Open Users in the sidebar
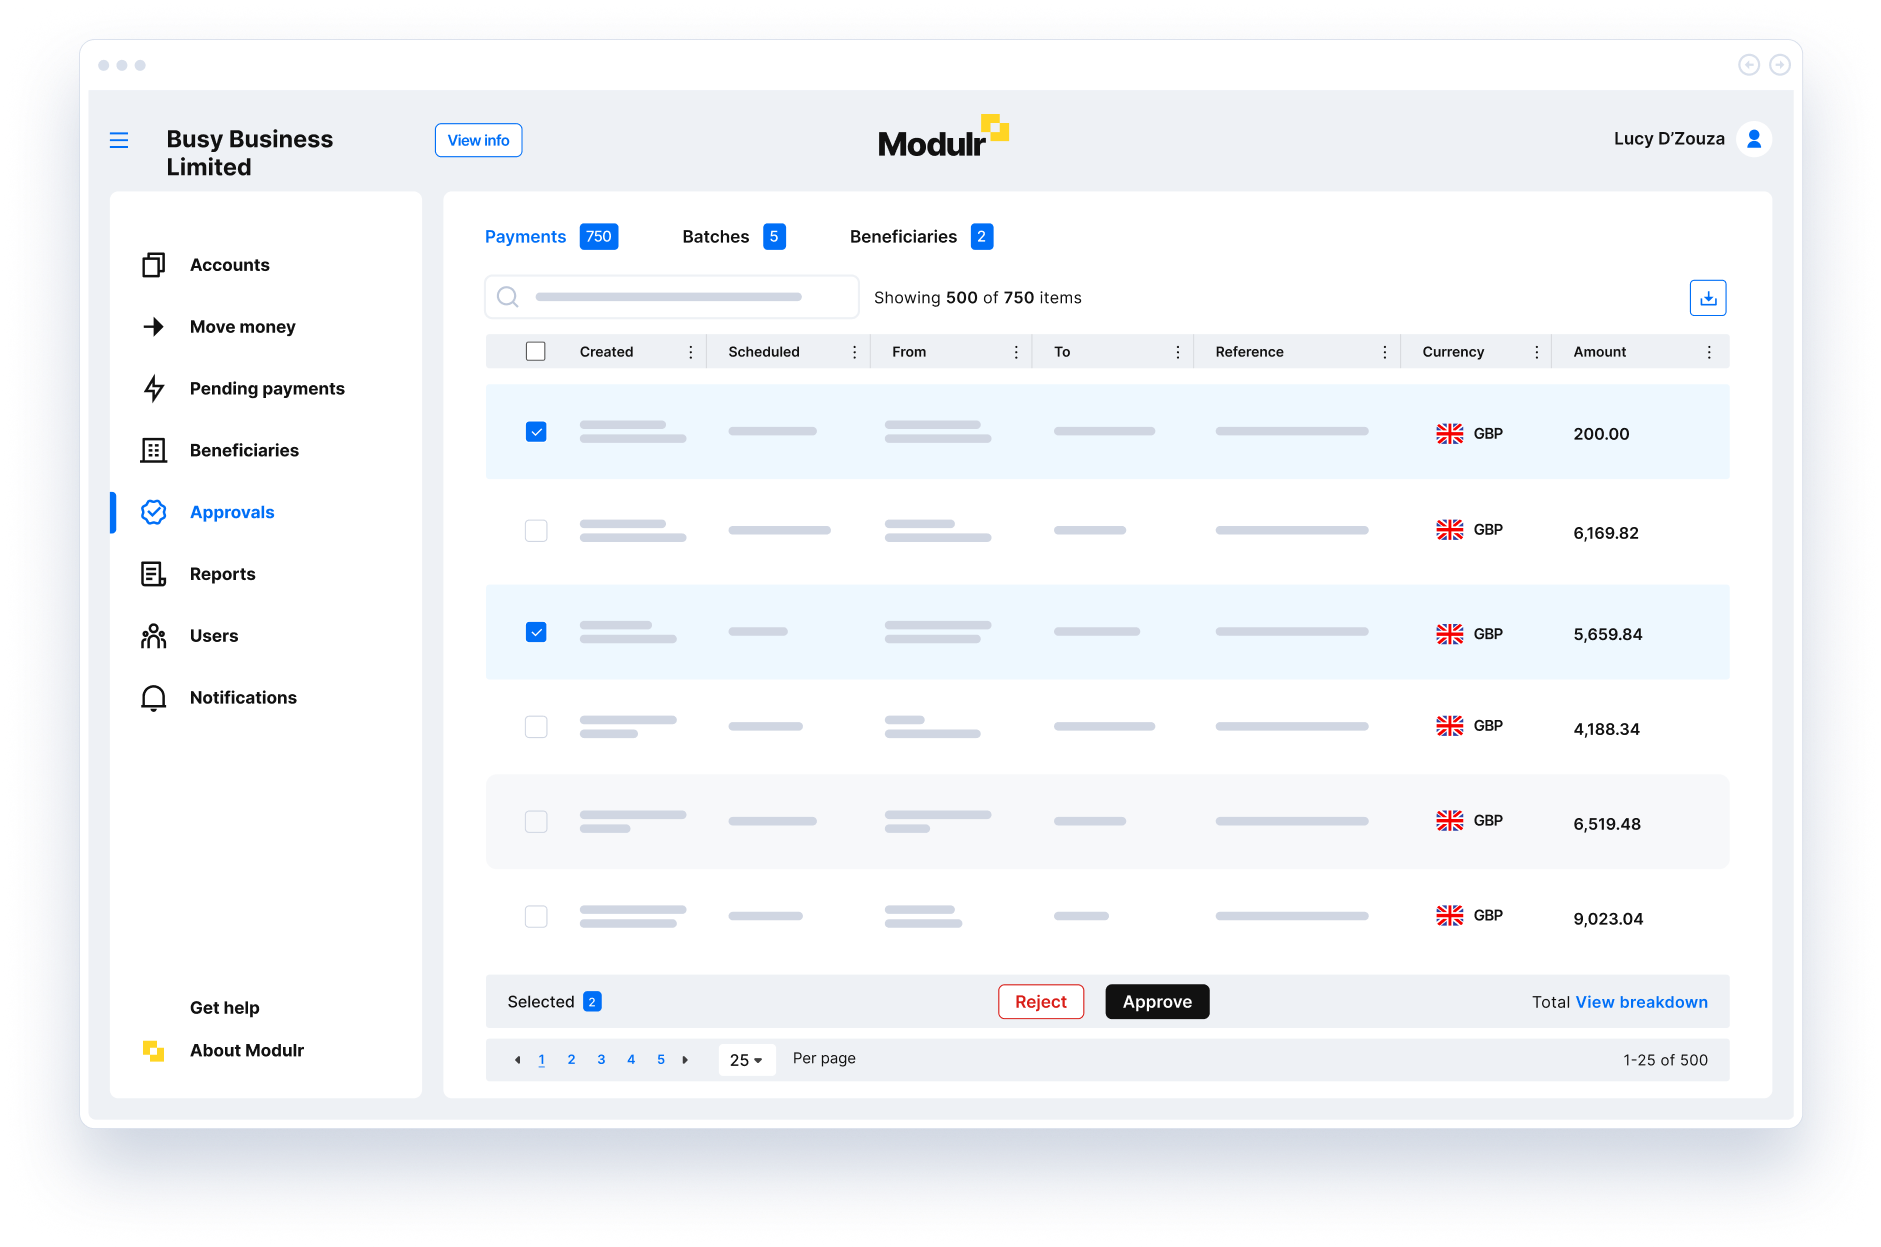This screenshot has height=1247, width=1881. (214, 636)
